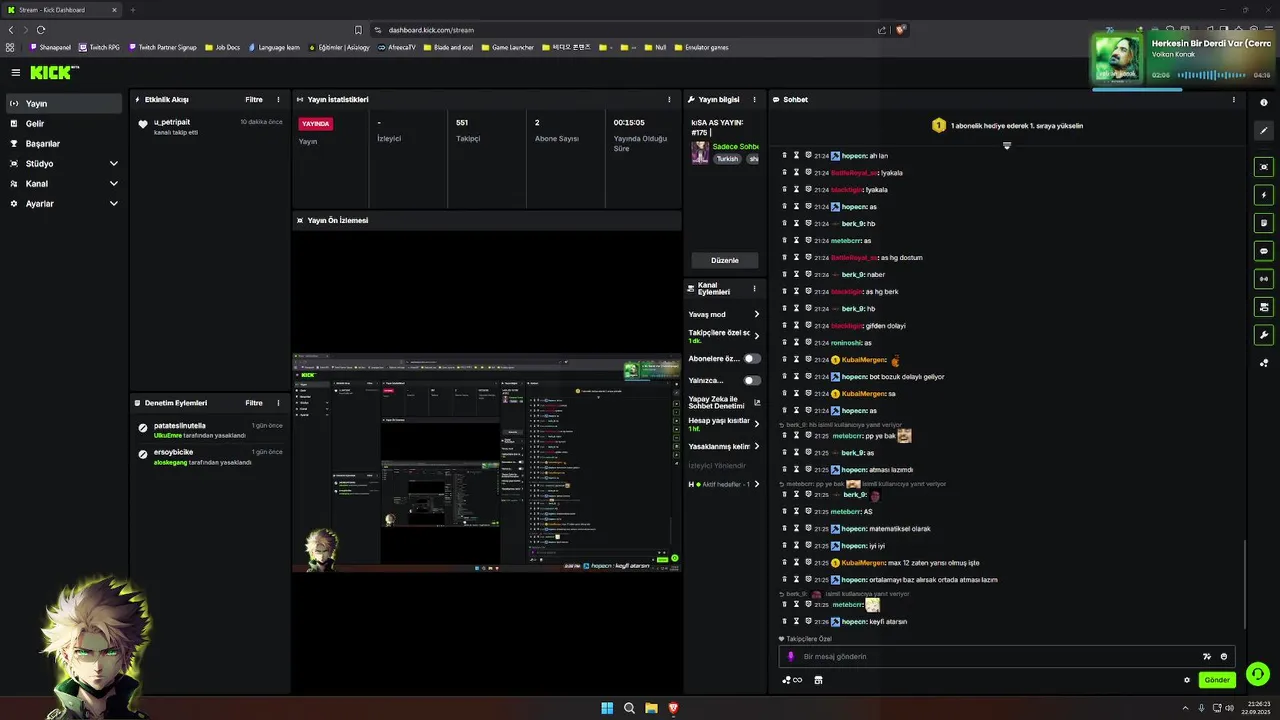This screenshot has width=1280, height=720.
Task: Toggle the stream stats widget icon in right sidebar
Action: click(x=1264, y=279)
